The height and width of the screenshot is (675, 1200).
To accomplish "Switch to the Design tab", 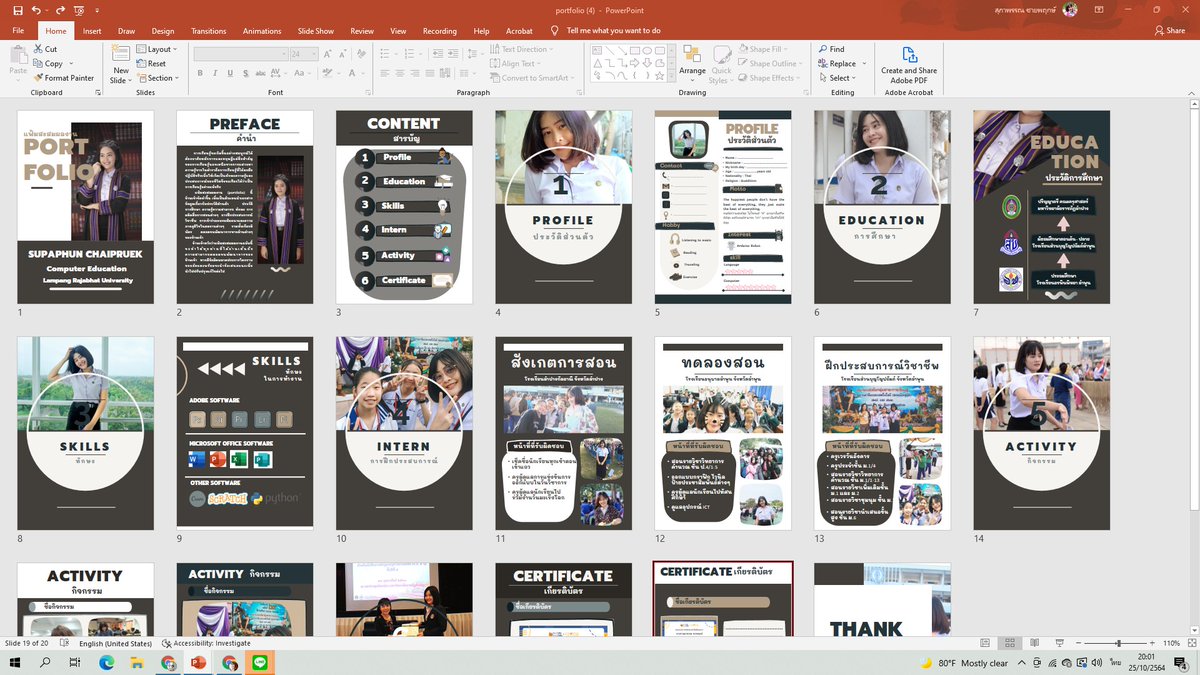I will pyautogui.click(x=163, y=31).
